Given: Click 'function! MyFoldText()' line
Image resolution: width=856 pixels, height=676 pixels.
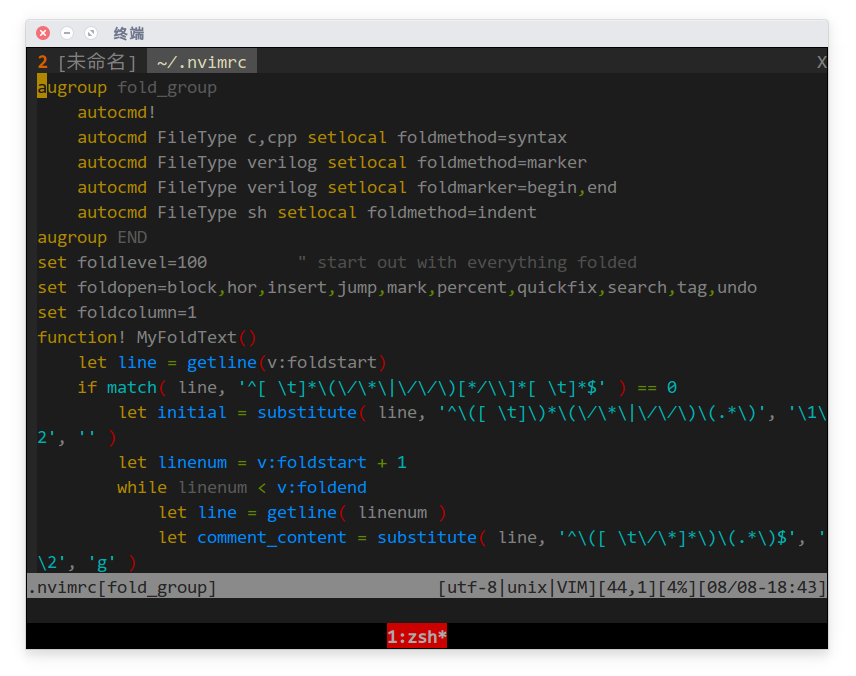Looking at the screenshot, I should coord(147,337).
